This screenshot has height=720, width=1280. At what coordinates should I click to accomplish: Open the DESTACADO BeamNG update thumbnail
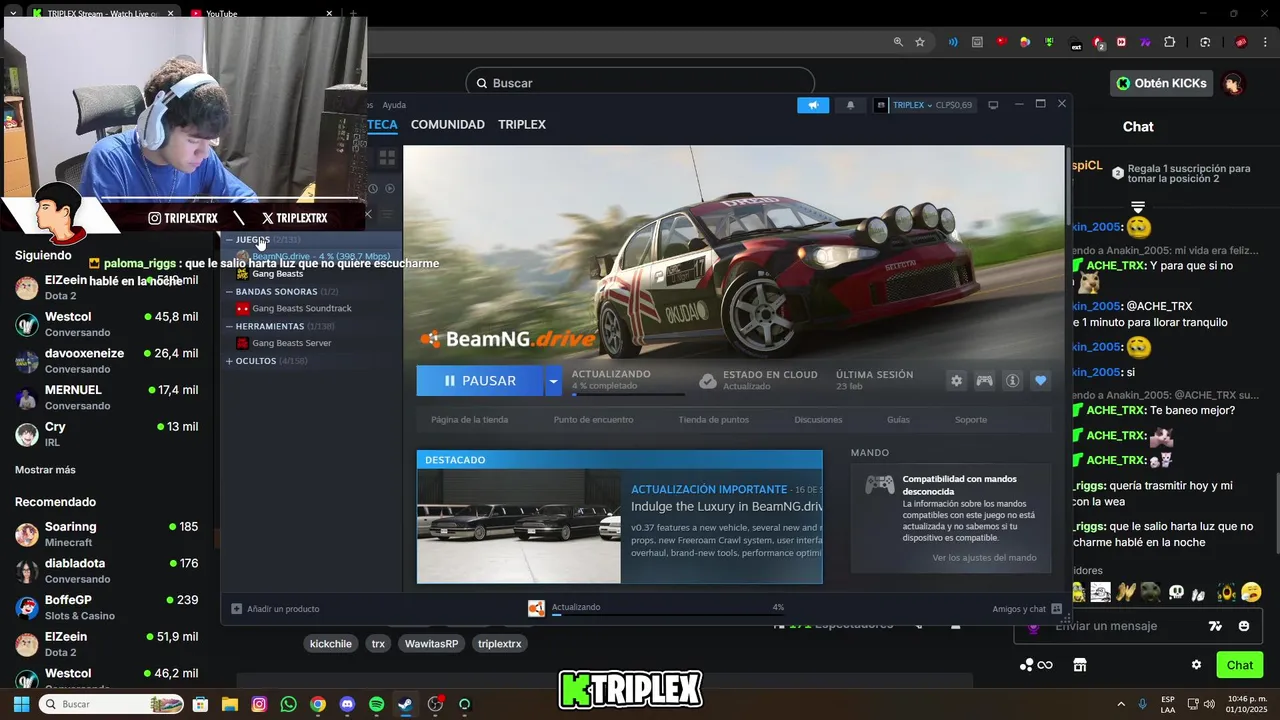tap(518, 526)
